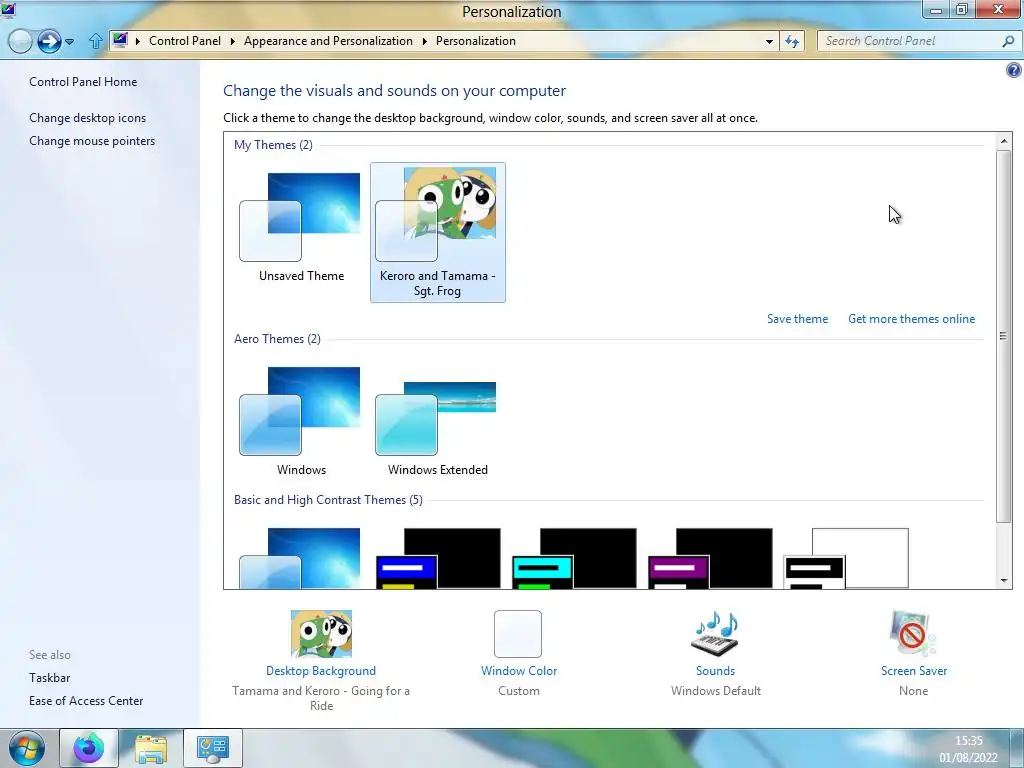The height and width of the screenshot is (768, 1024).
Task: Click the search magnifier icon
Action: (x=1008, y=41)
